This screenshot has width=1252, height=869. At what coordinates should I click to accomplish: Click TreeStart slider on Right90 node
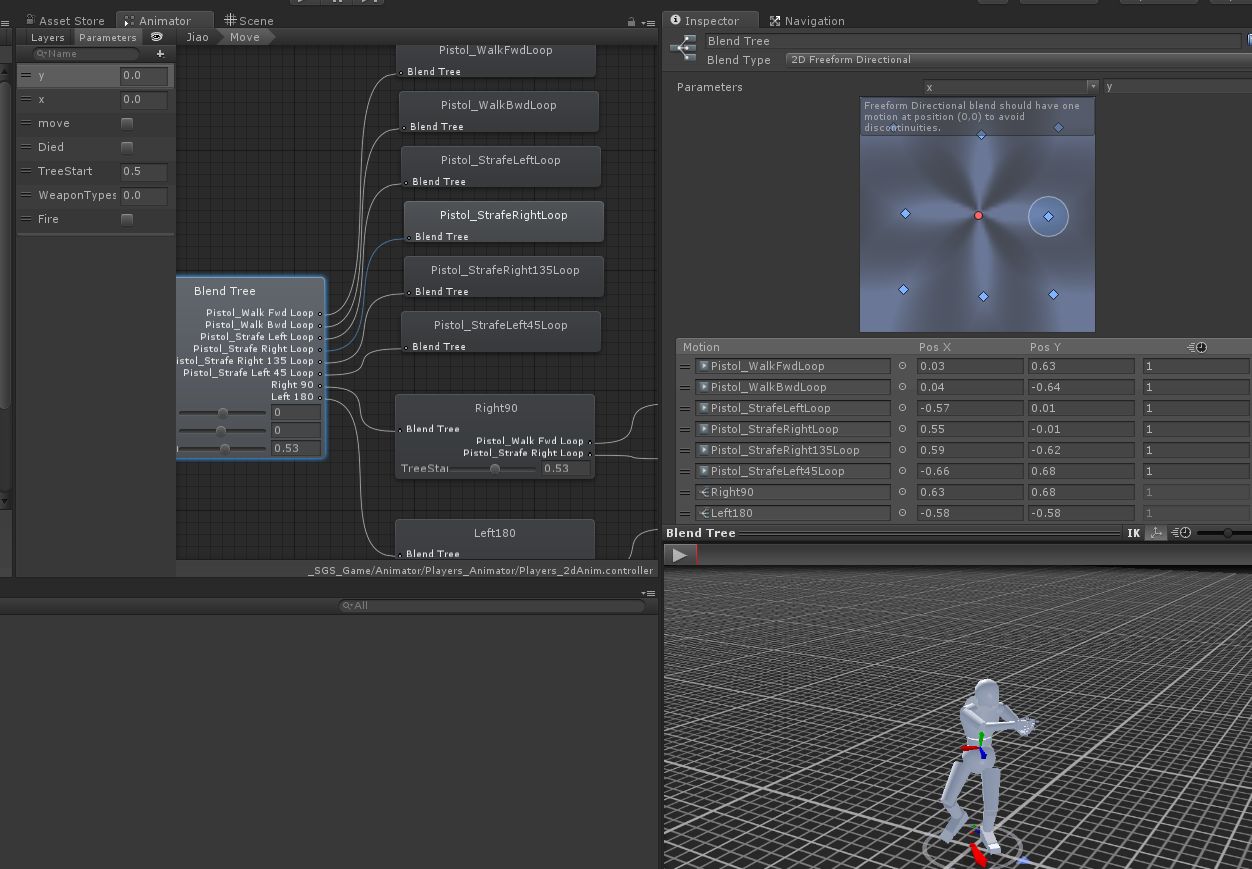point(494,469)
